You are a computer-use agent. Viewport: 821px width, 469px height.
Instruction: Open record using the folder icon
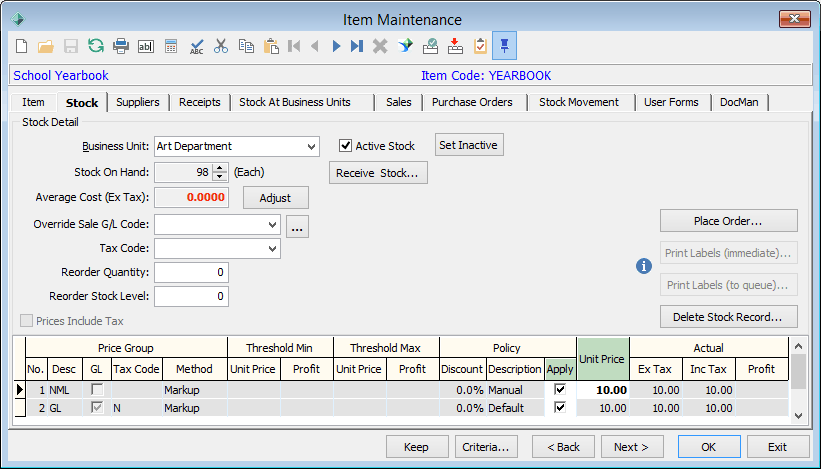[46, 46]
